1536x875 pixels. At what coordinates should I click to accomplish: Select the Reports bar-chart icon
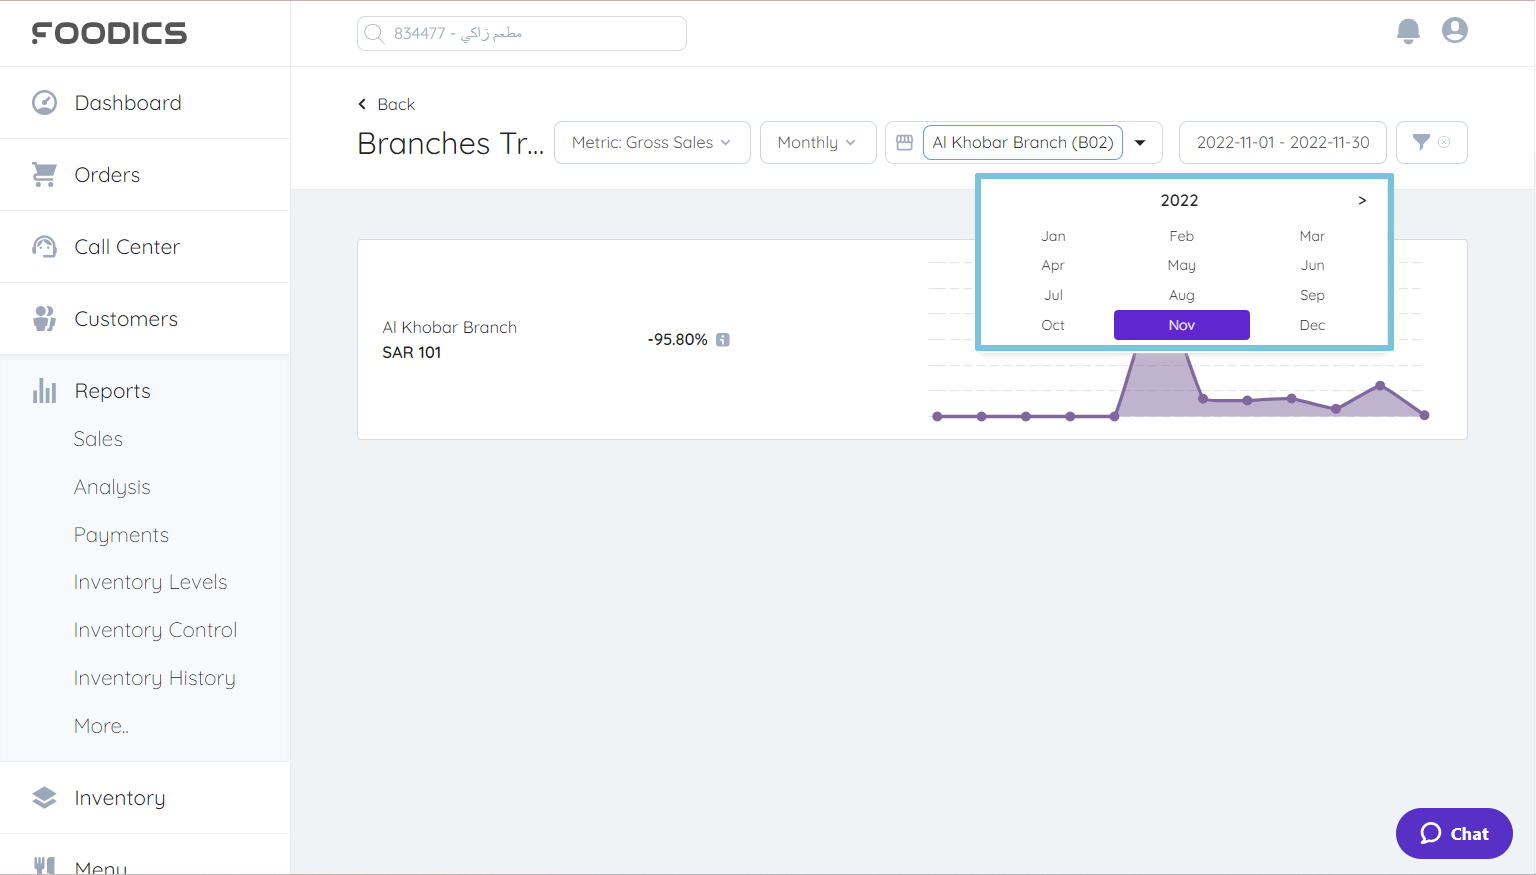click(44, 390)
